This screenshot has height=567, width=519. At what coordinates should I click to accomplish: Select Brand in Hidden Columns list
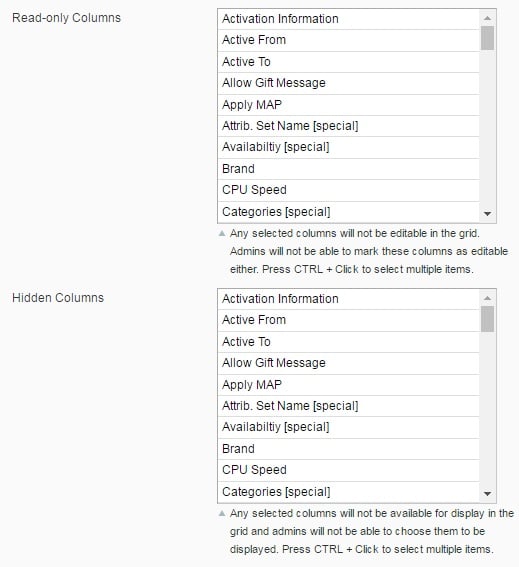pyautogui.click(x=349, y=449)
